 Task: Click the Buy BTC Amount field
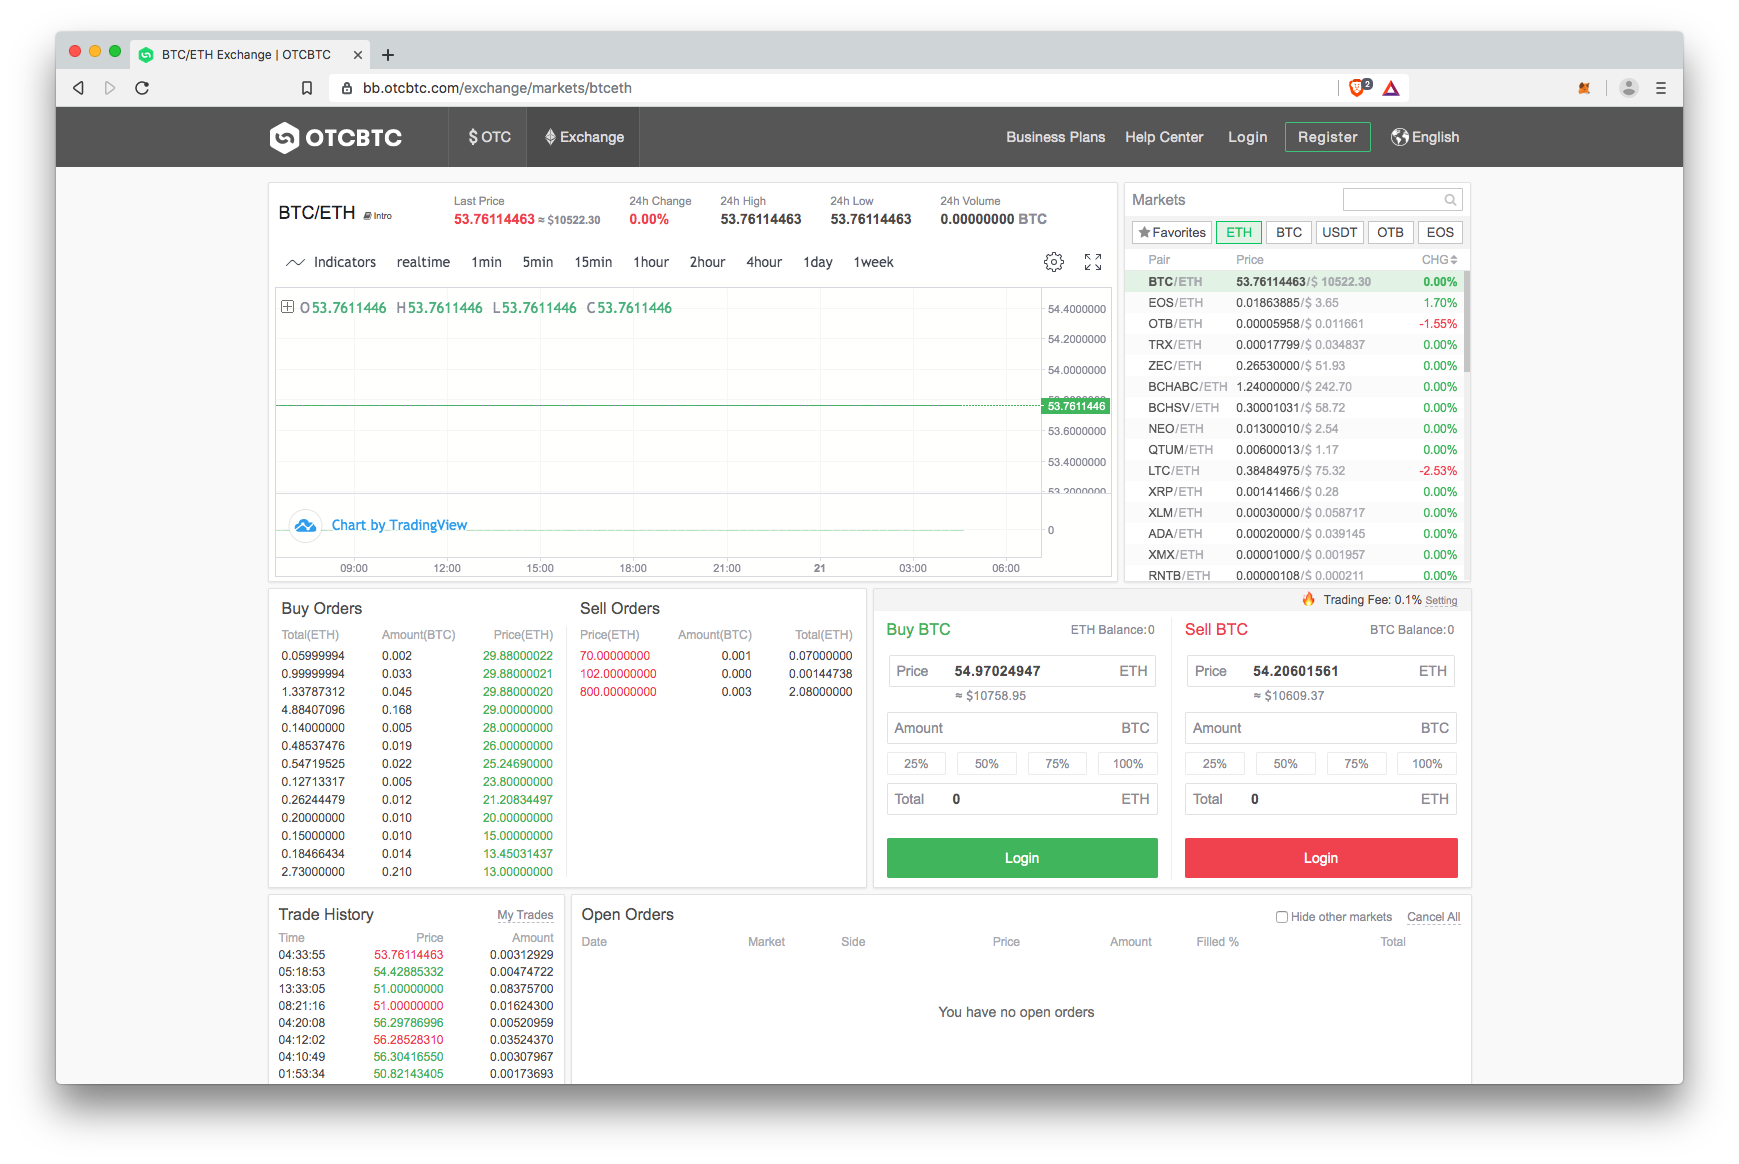click(x=1022, y=728)
